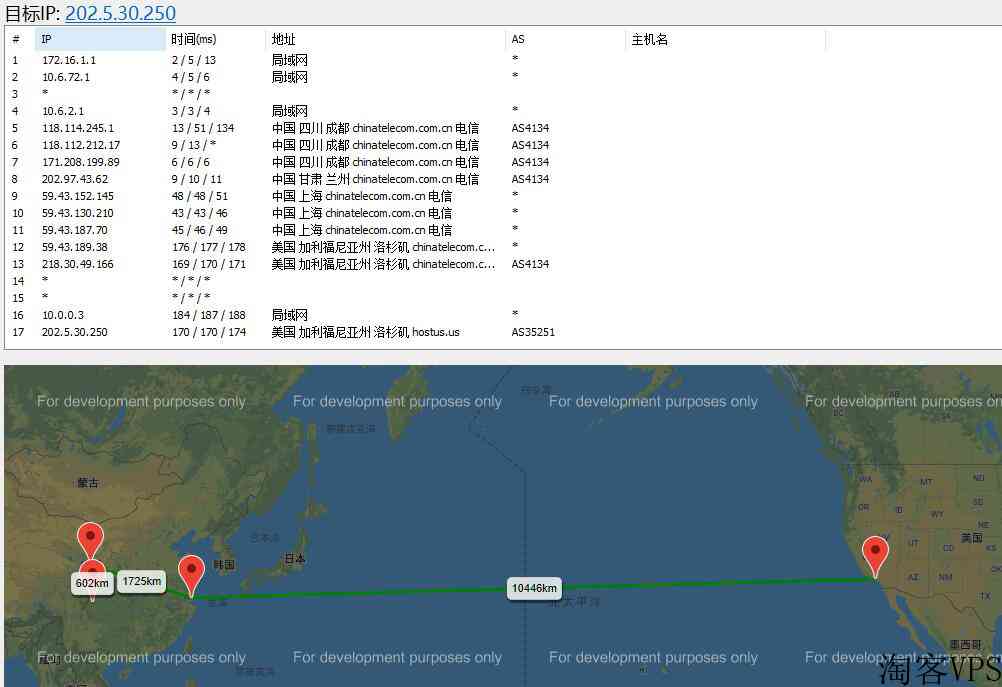Click the 602km distance label
Image resolution: width=1002 pixels, height=687 pixels.
91,583
